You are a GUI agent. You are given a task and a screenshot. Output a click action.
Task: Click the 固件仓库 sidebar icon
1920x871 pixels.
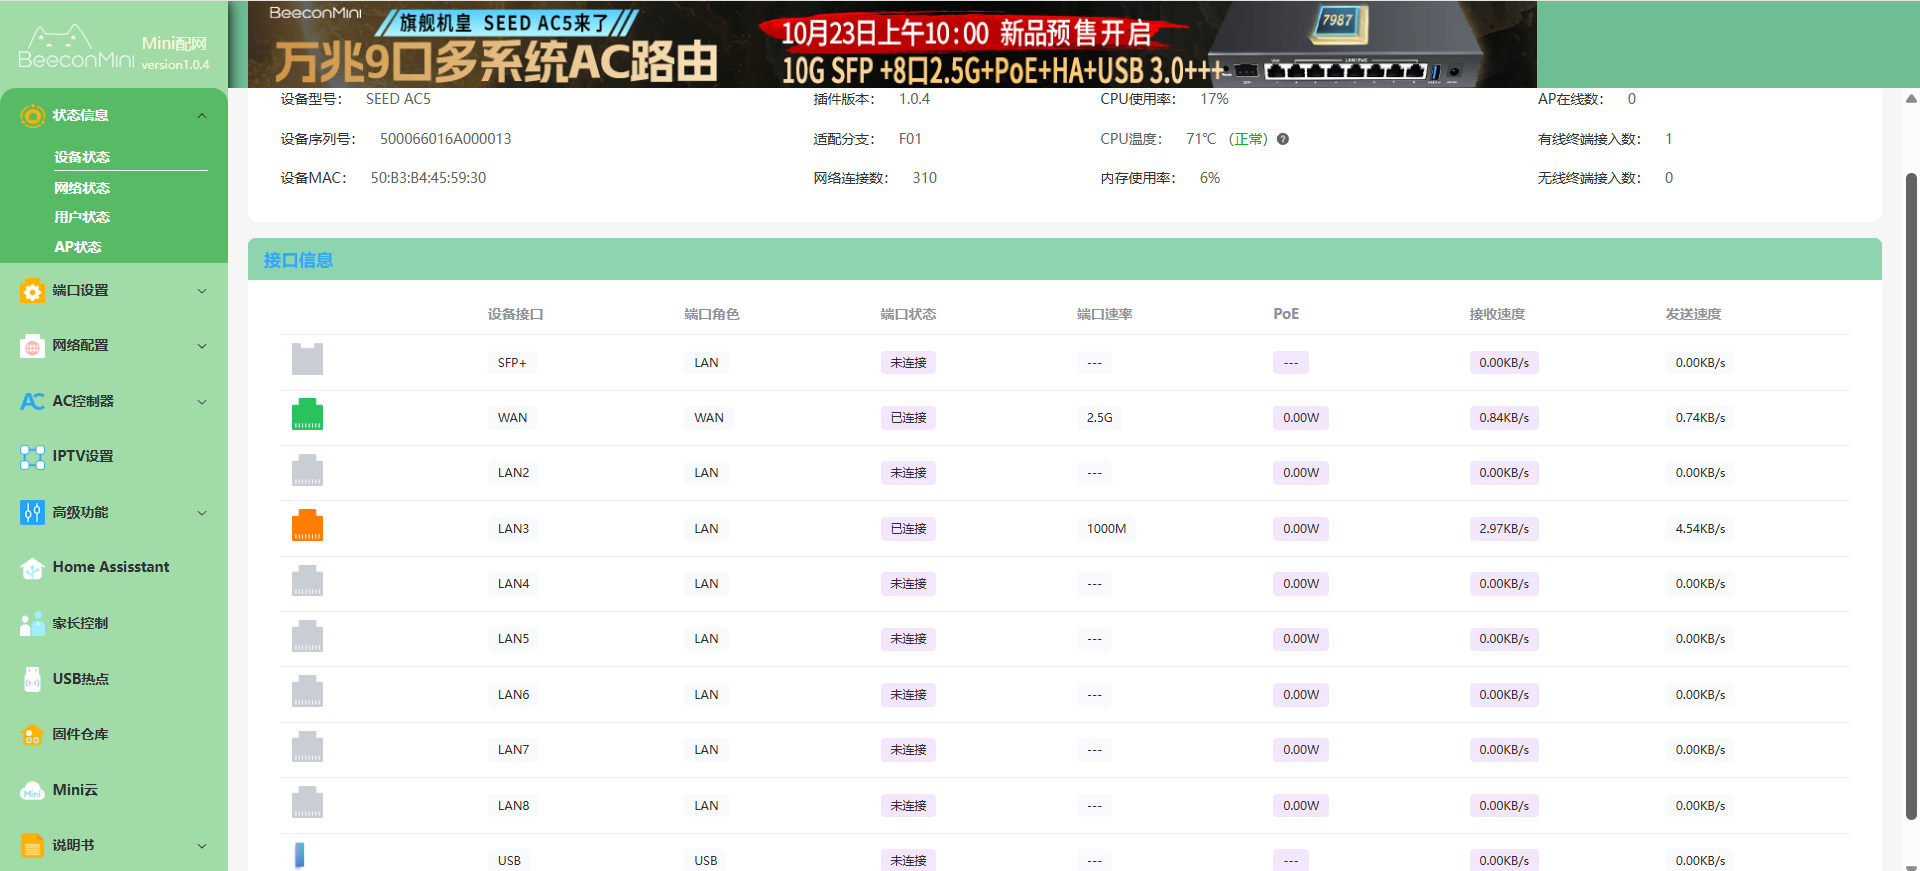pyautogui.click(x=32, y=735)
